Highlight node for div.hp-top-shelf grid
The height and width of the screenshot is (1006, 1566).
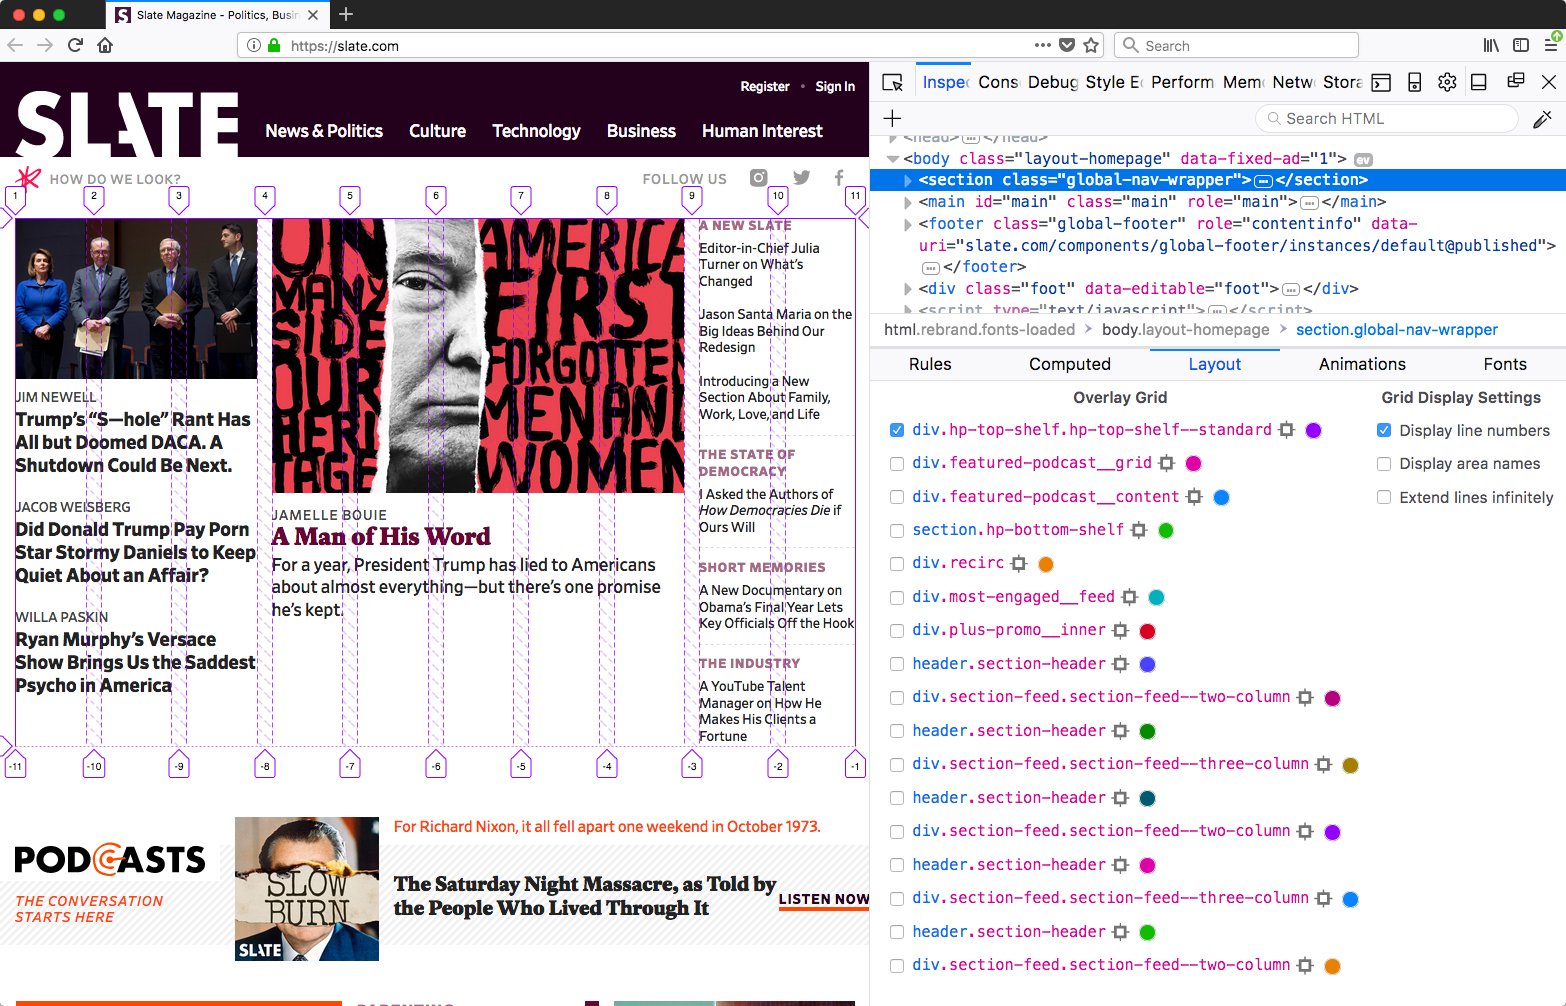coord(1287,430)
